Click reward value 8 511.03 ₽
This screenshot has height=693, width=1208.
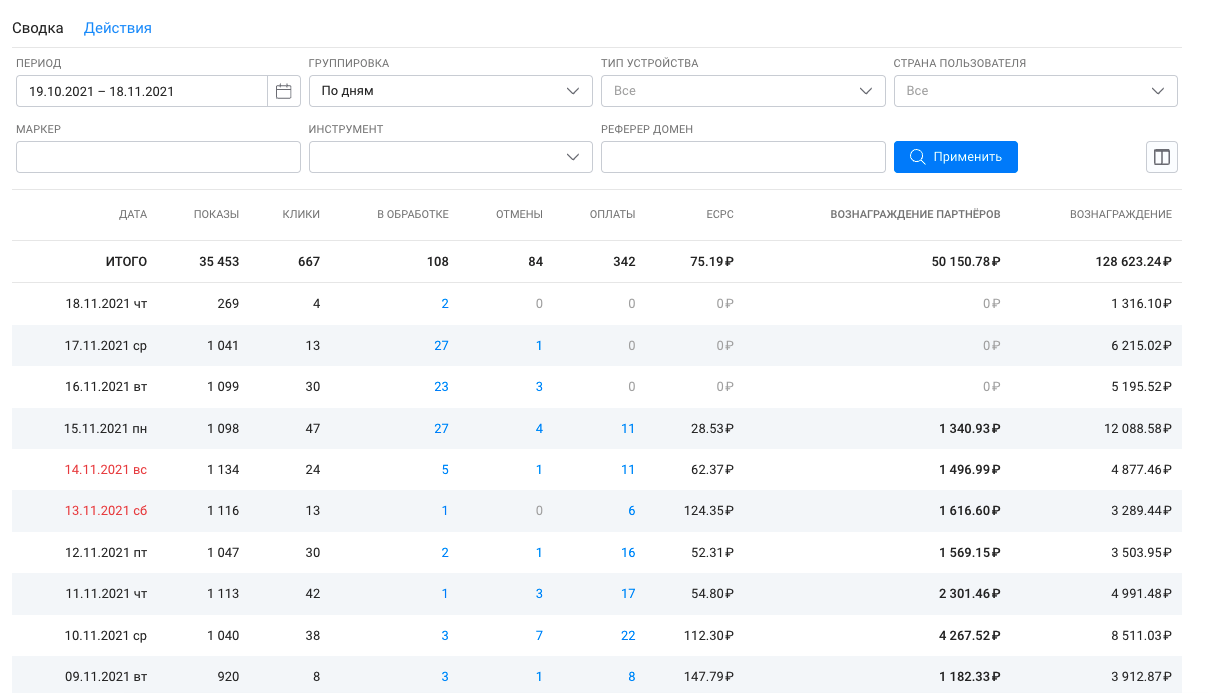(x=1141, y=636)
